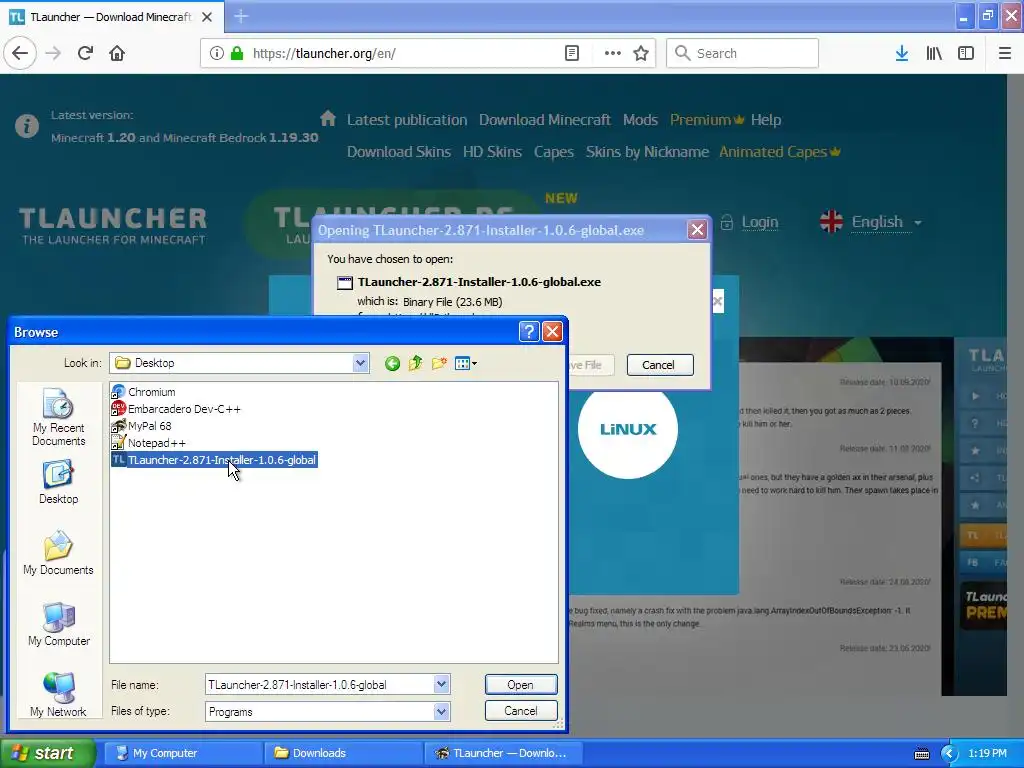Image resolution: width=1024 pixels, height=768 pixels.
Task: Open My Recent Documents in places bar
Action: point(58,417)
